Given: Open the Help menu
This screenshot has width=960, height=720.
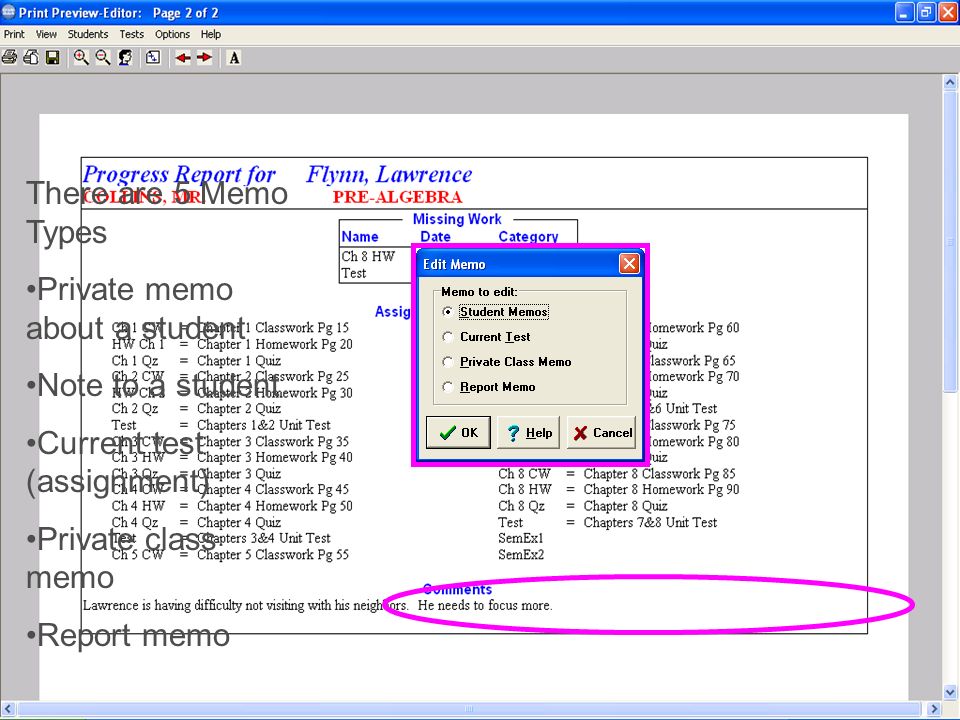Looking at the screenshot, I should click(211, 34).
